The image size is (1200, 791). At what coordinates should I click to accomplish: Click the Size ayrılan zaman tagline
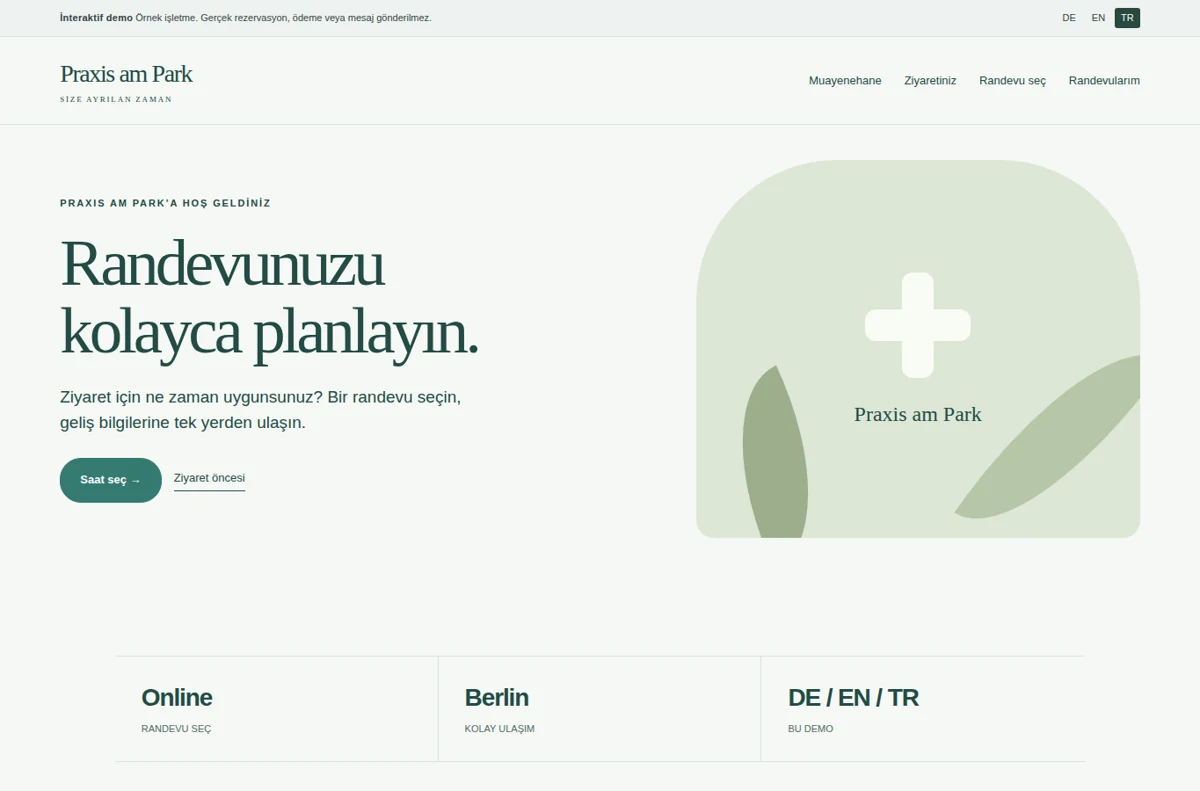(116, 100)
